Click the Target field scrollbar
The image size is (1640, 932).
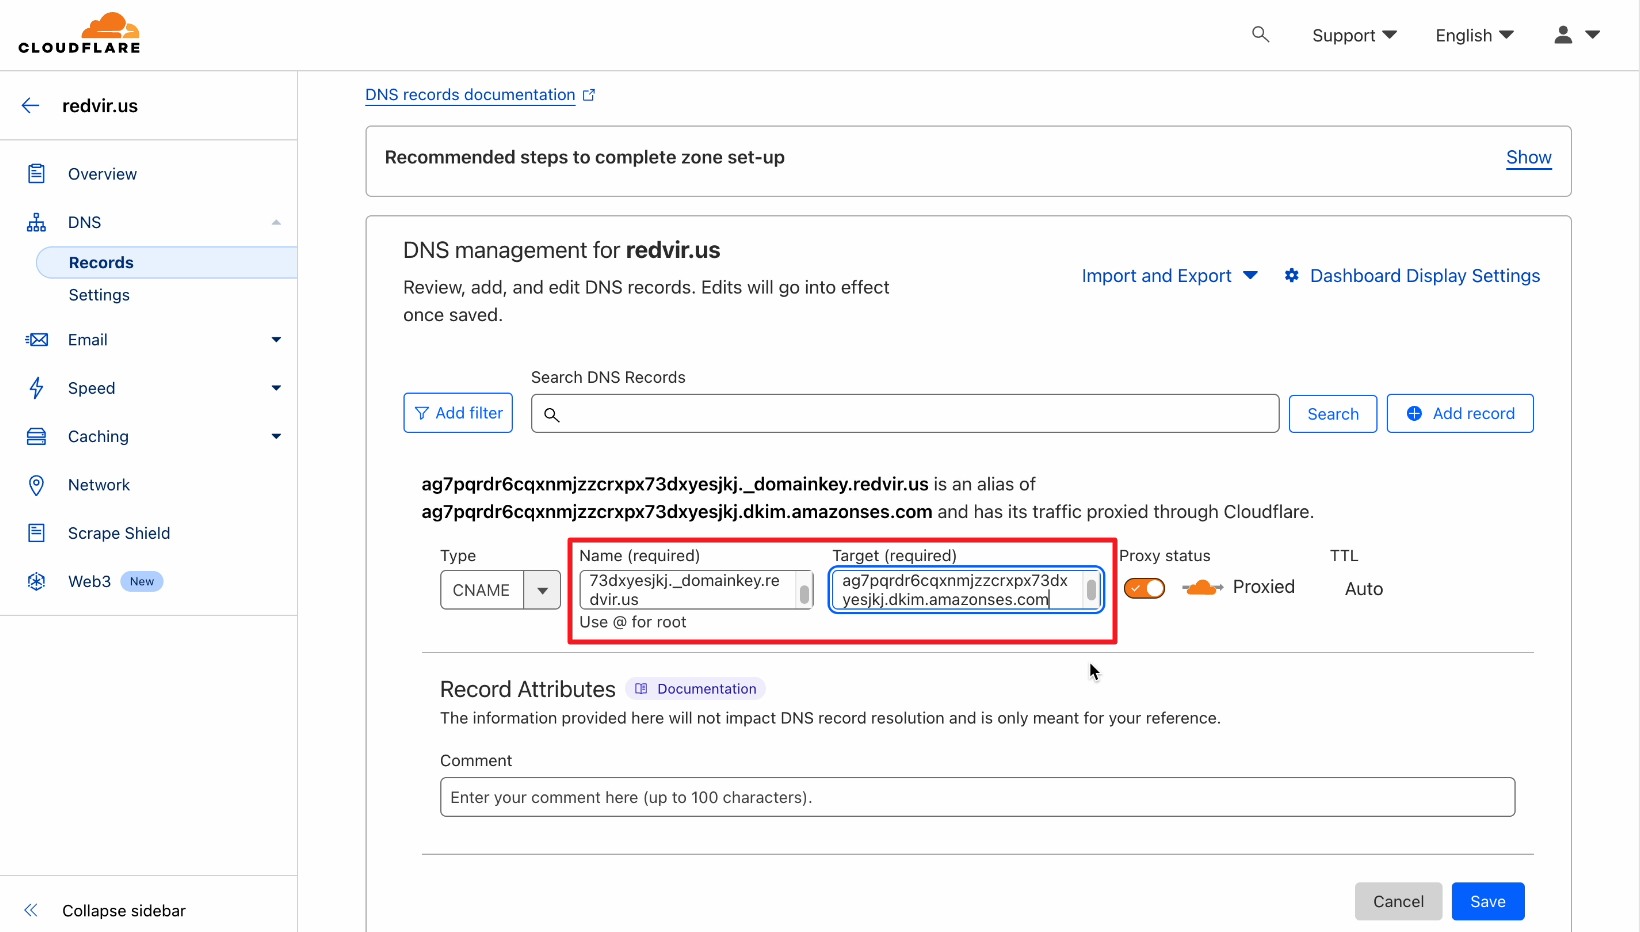1091,590
